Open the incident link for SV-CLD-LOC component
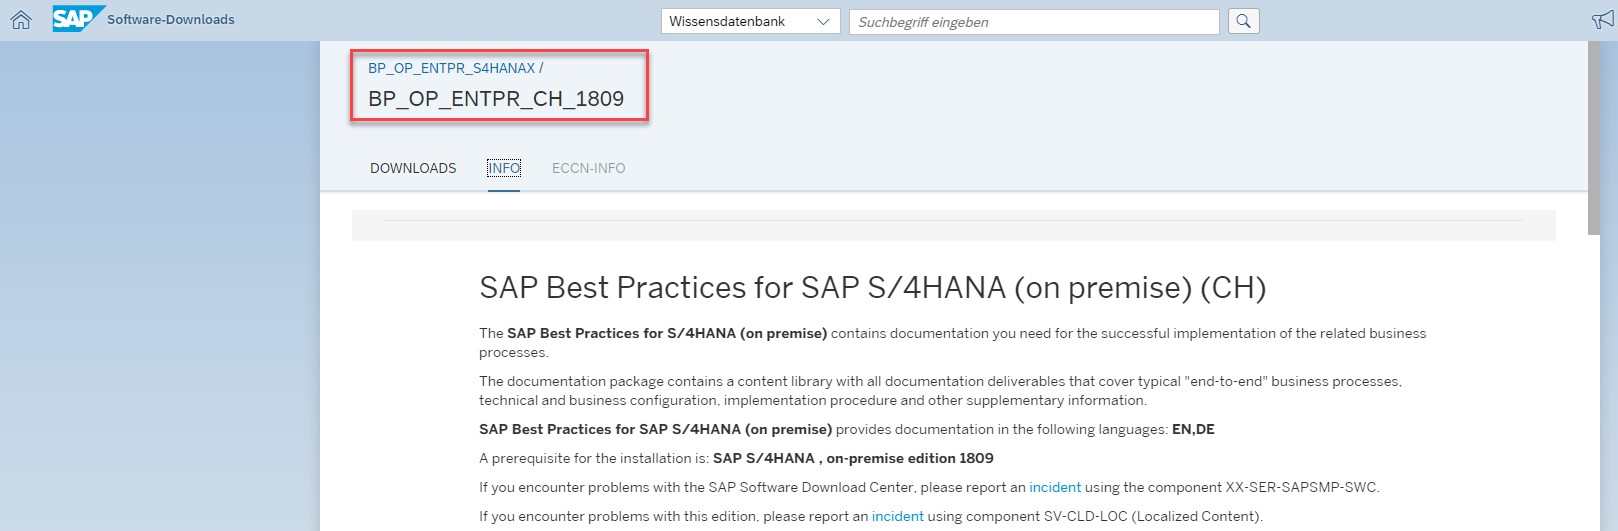The height and width of the screenshot is (531, 1618). (x=897, y=516)
